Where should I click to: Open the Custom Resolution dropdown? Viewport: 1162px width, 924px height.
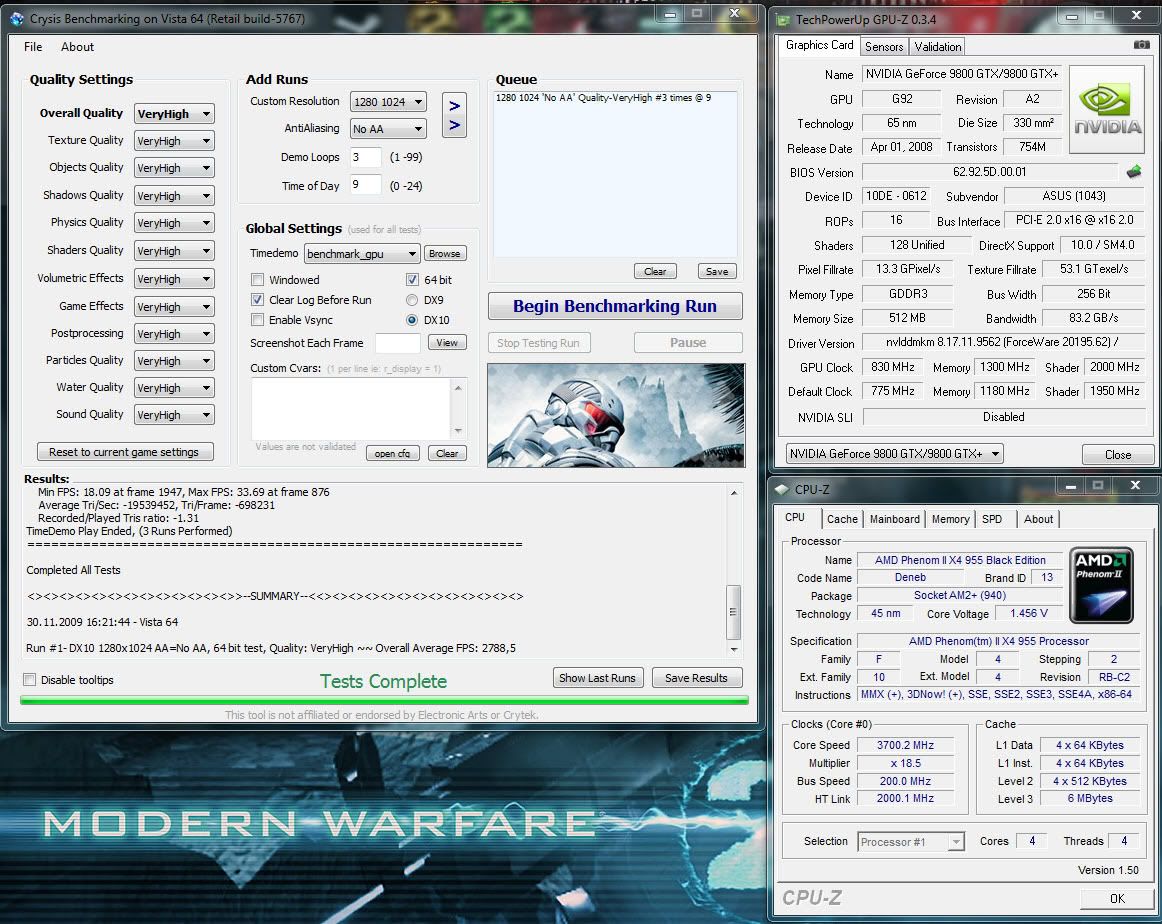[388, 102]
